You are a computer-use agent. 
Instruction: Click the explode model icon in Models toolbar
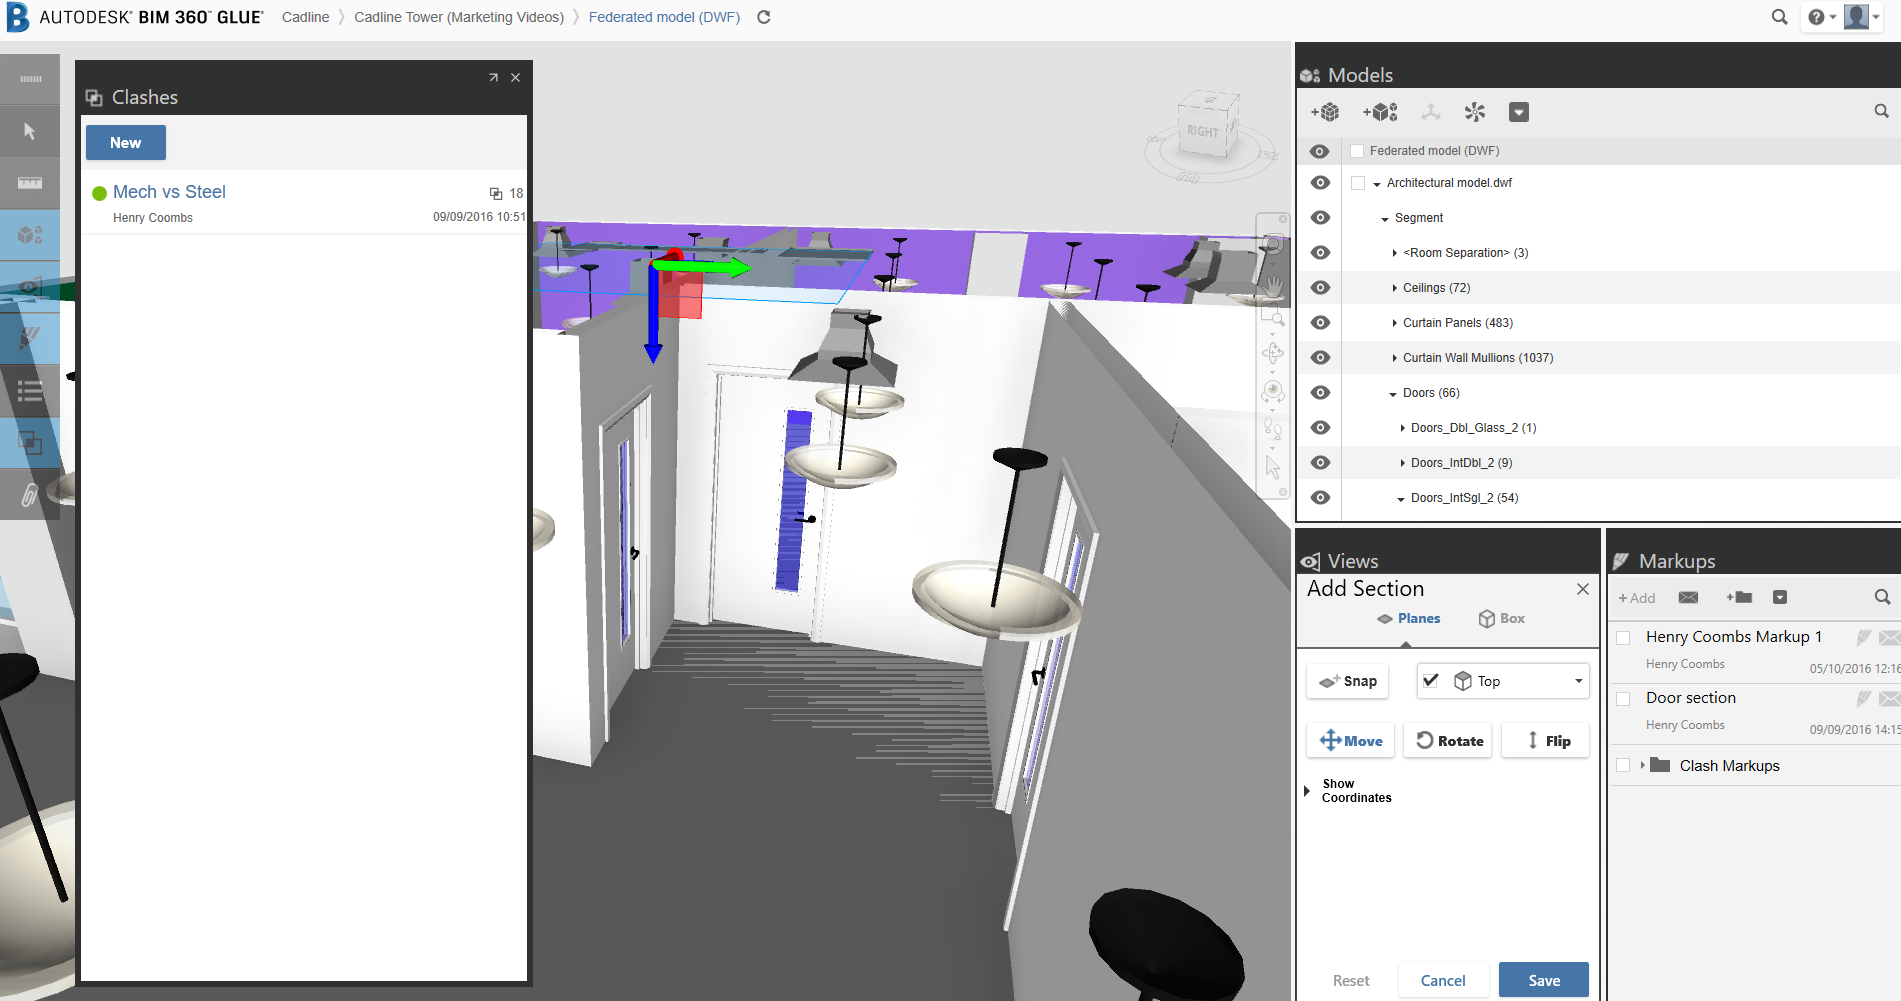tap(1475, 112)
